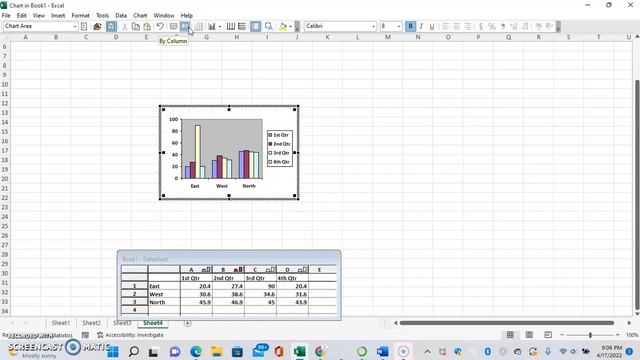Open the Chart Type dropdown arrow
This screenshot has height=360, width=640.
pos(220,26)
